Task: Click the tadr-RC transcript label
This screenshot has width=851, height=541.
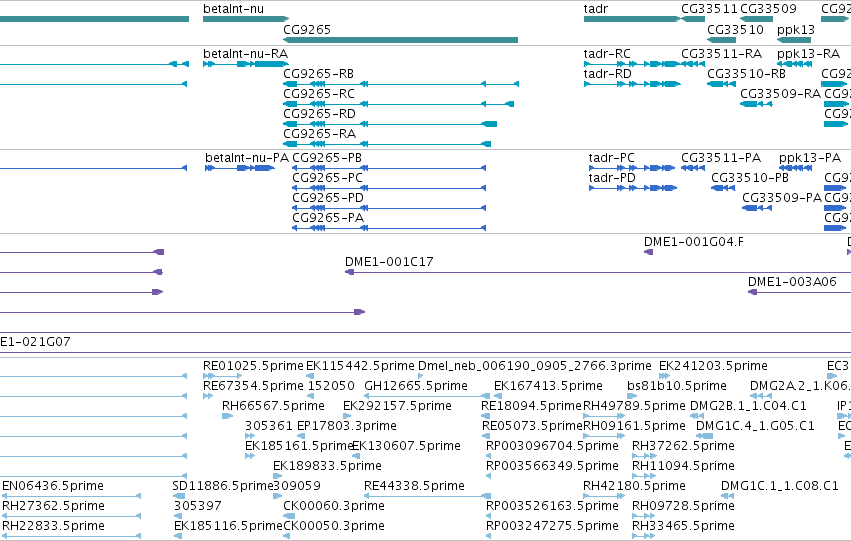Action: (x=607, y=54)
